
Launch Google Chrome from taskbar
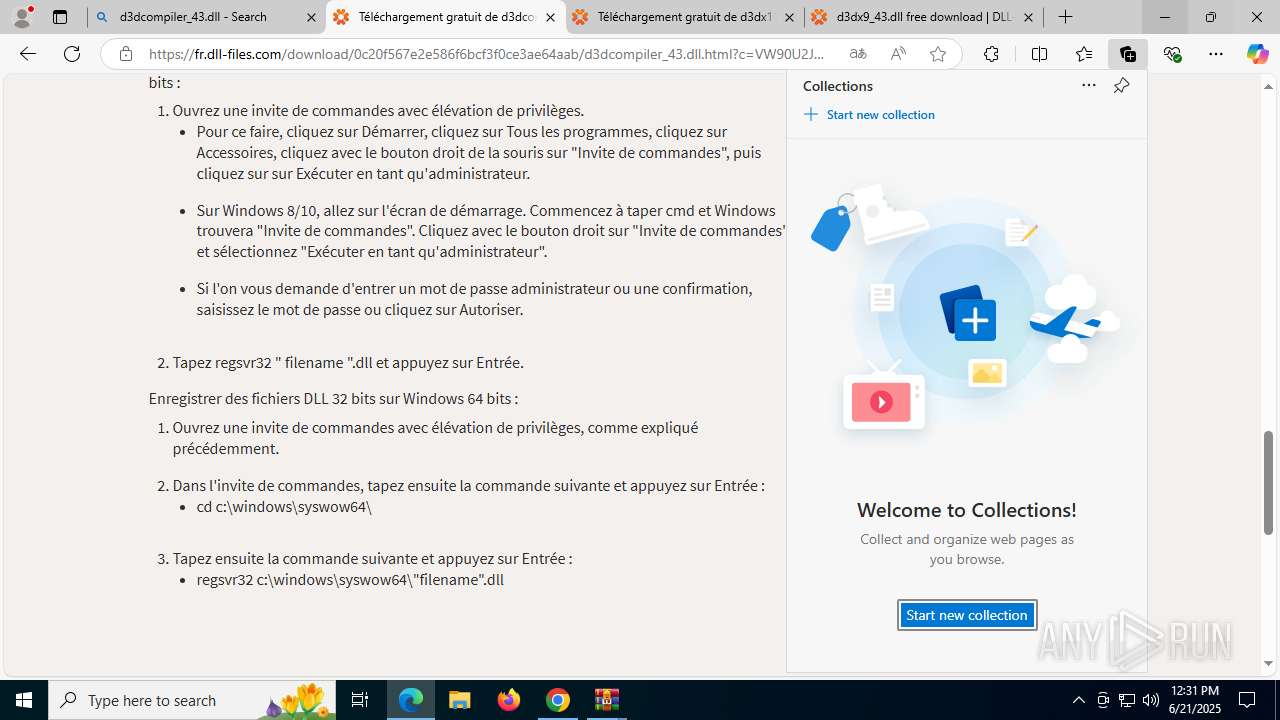pyautogui.click(x=558, y=700)
